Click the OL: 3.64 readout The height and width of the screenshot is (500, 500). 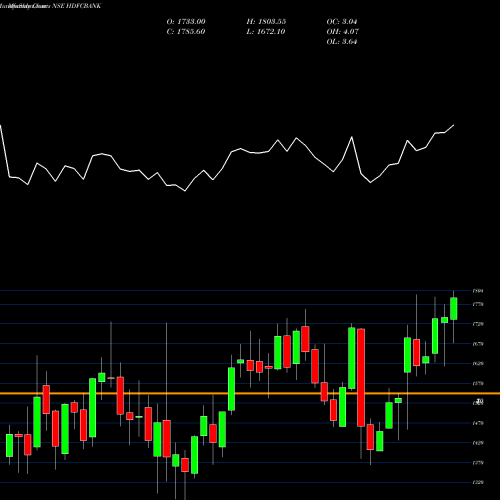342,42
